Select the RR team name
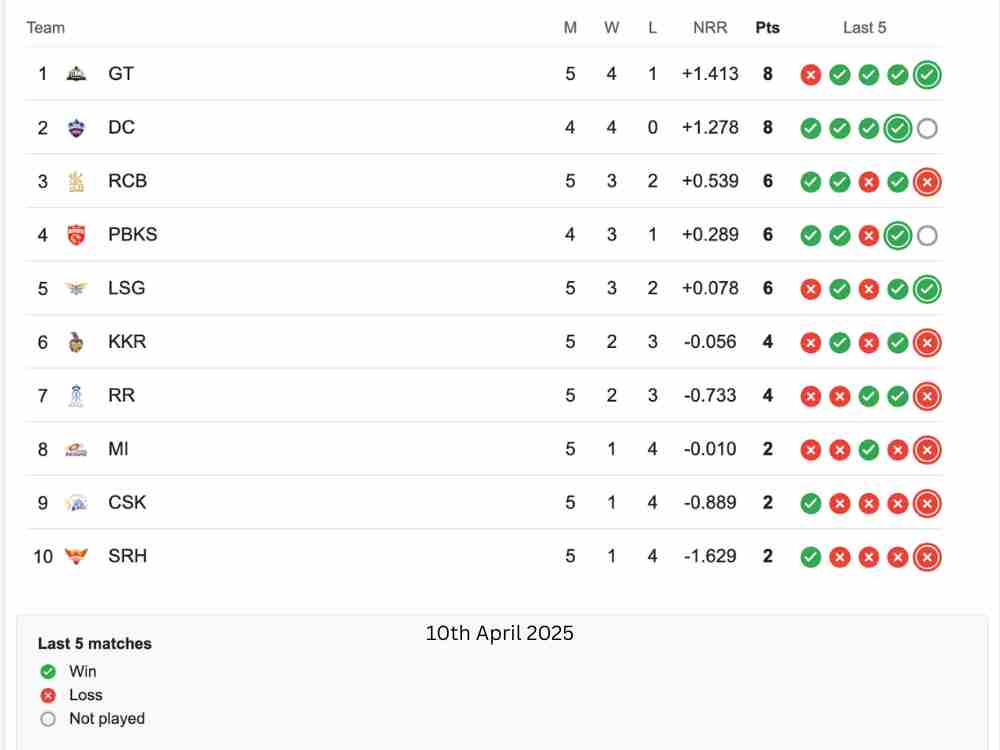The height and width of the screenshot is (750, 1000). click(121, 396)
